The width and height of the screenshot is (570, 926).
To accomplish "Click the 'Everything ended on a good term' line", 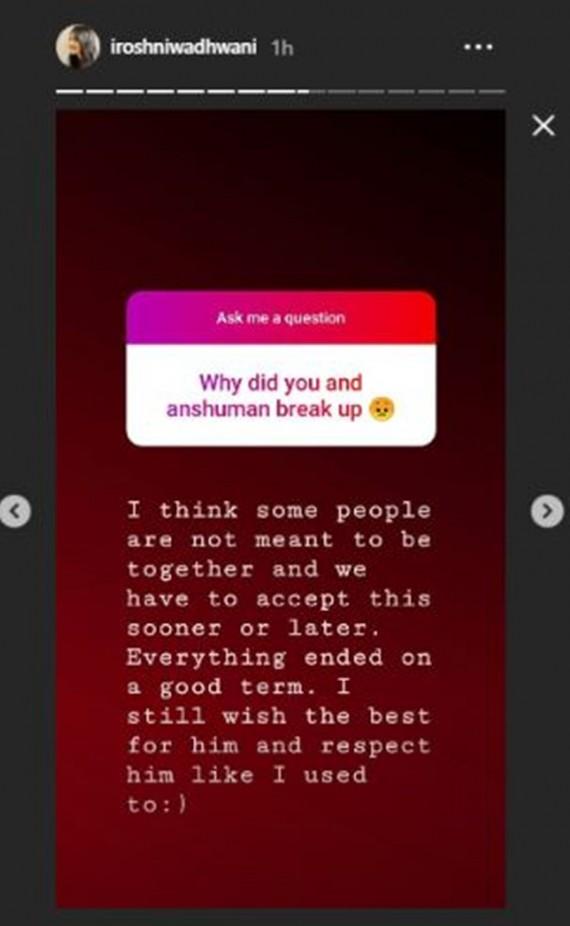I will tap(279, 672).
